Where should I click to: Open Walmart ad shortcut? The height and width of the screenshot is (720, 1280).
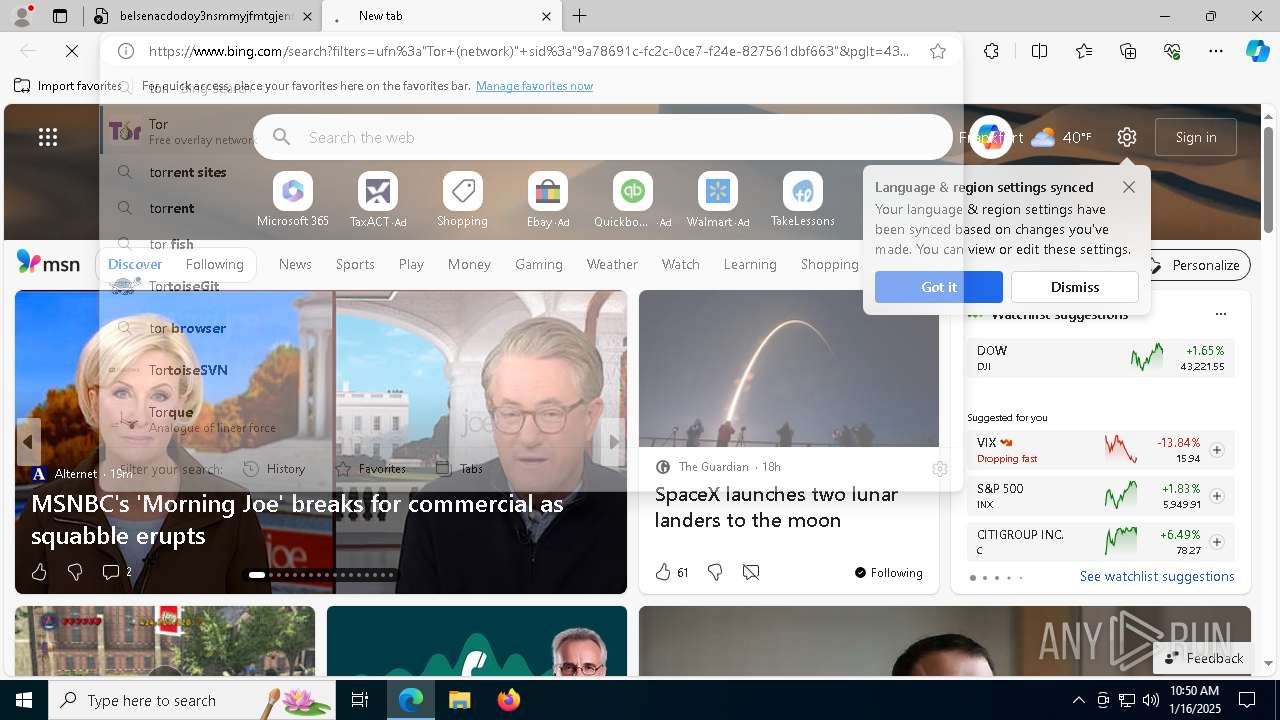coord(718,200)
